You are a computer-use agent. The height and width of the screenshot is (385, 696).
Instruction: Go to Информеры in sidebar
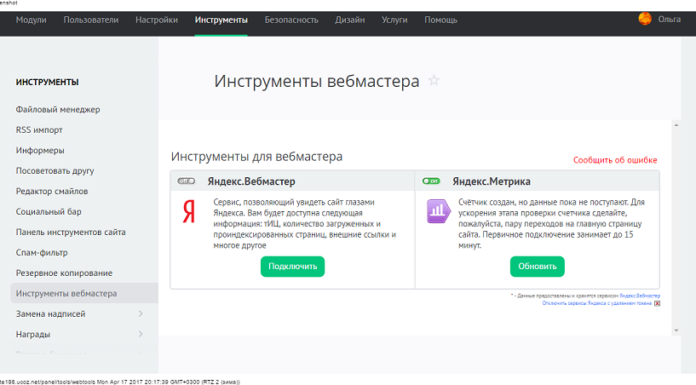pos(40,150)
